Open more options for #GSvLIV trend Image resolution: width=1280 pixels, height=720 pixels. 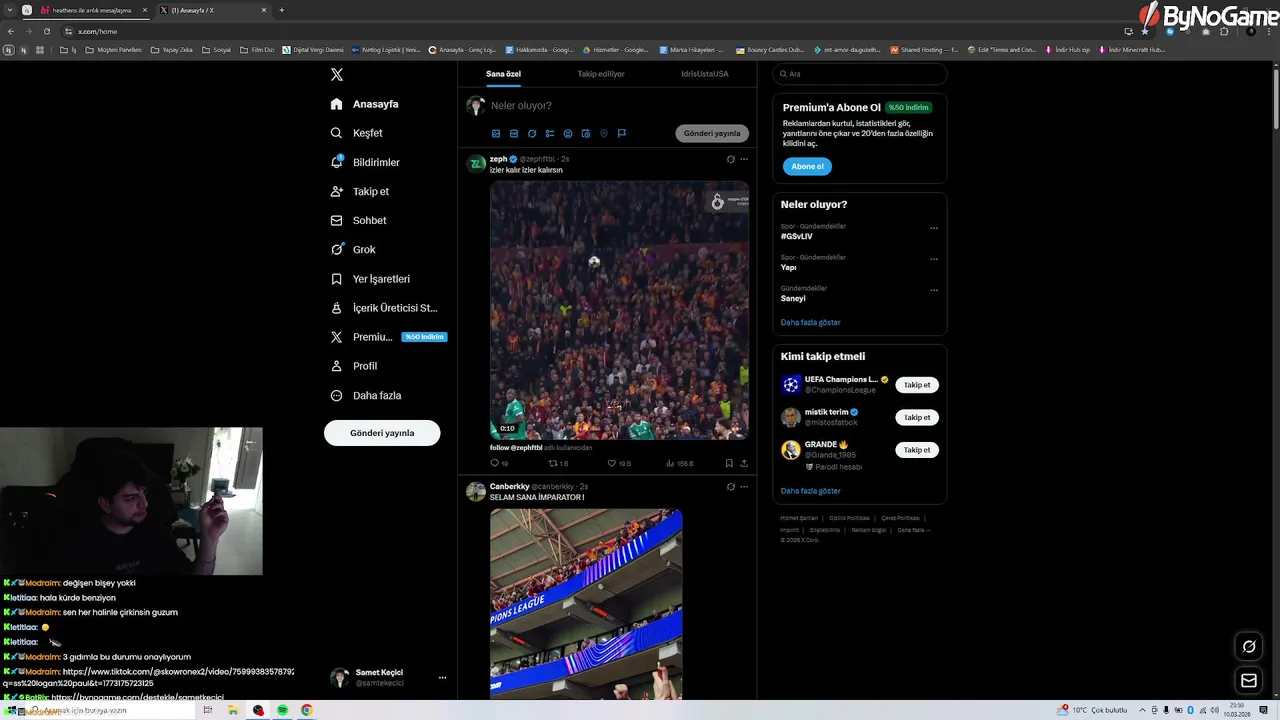click(x=934, y=228)
